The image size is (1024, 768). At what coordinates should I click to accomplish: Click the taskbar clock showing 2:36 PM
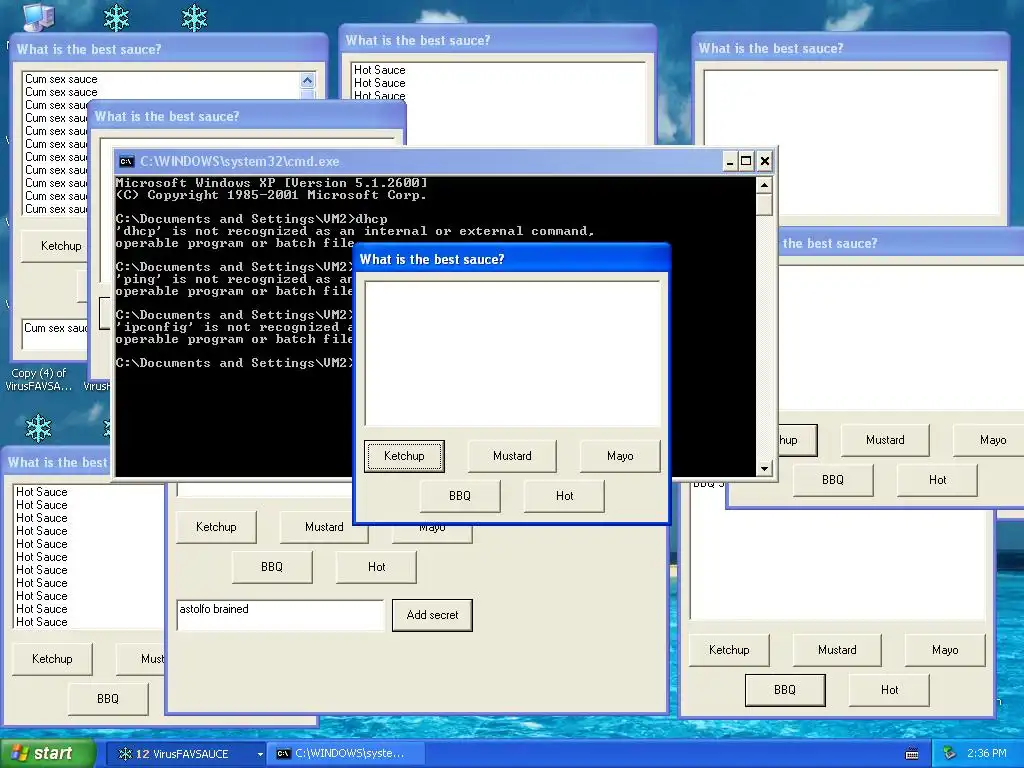point(986,753)
